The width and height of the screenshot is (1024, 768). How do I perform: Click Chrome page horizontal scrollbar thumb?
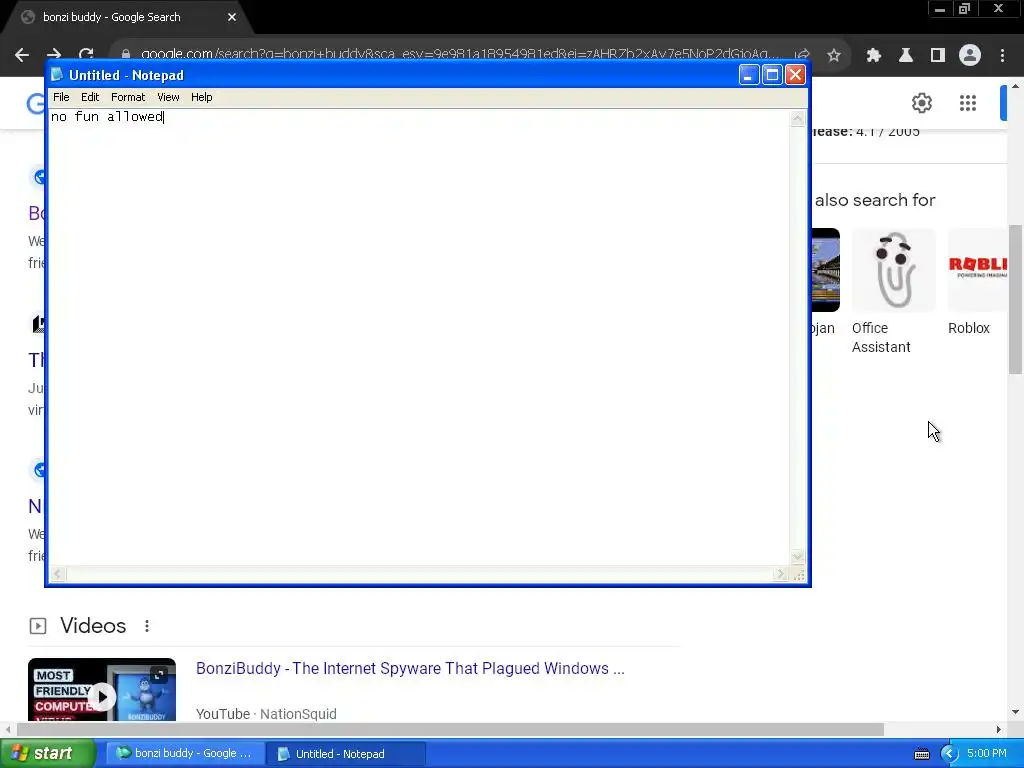point(451,729)
